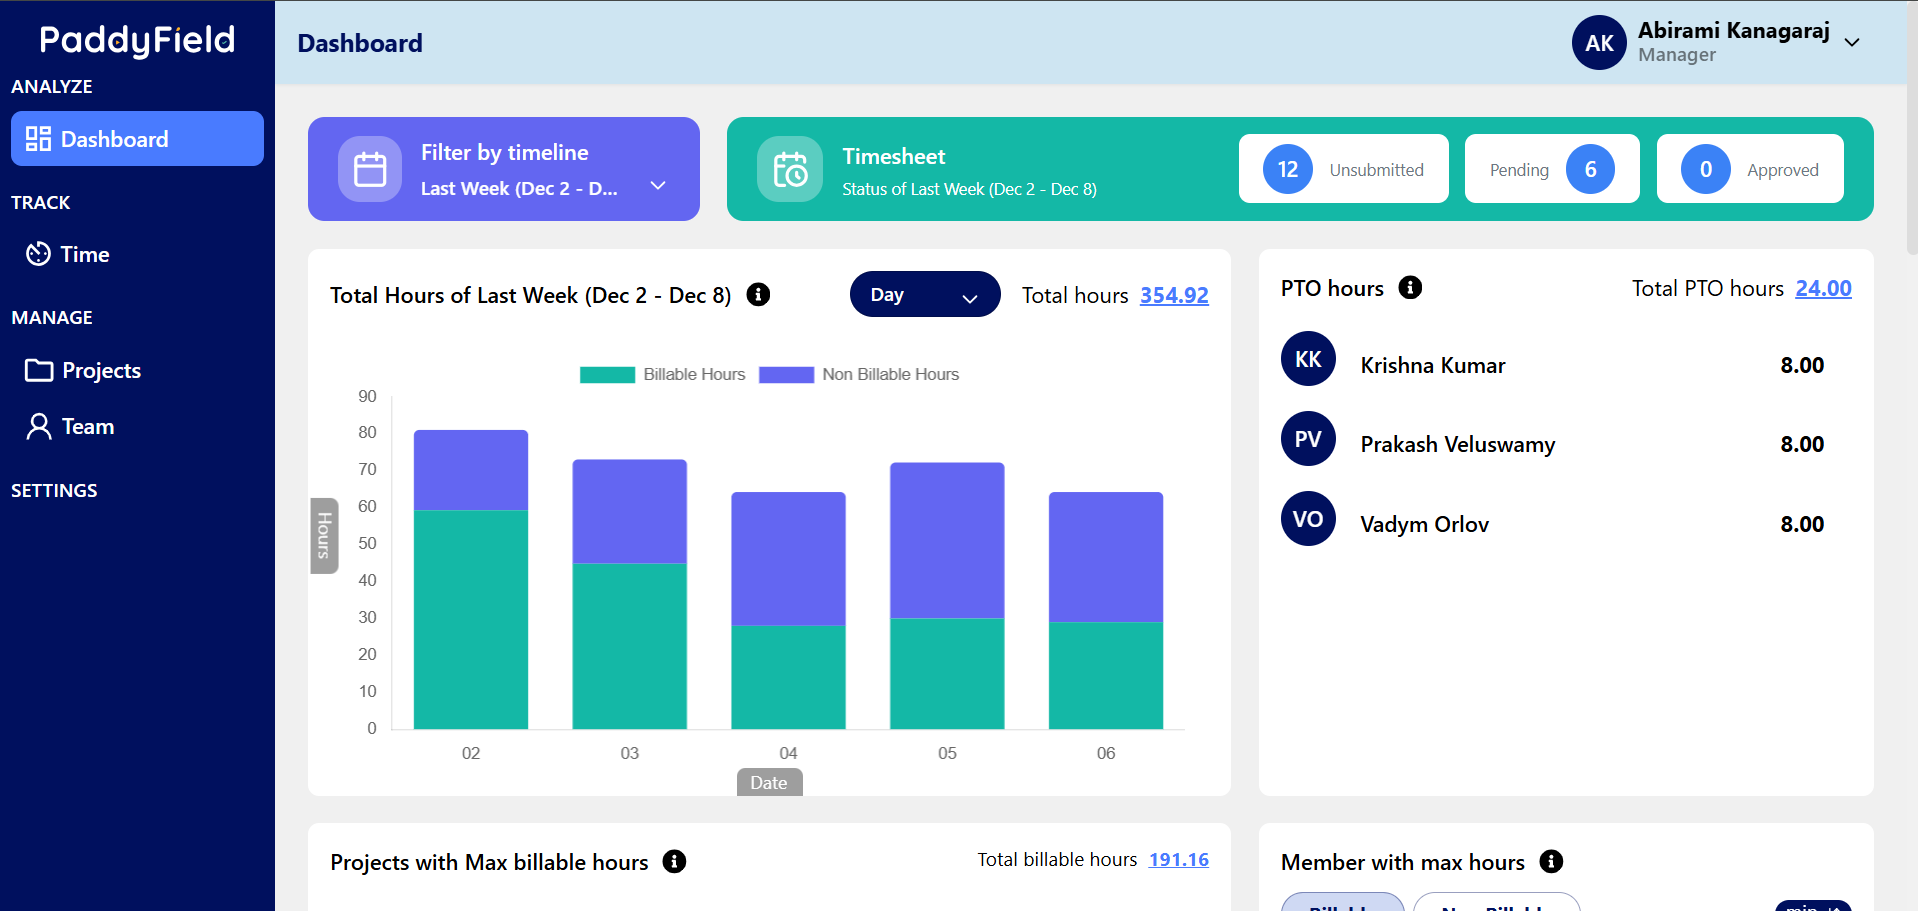Click the VO avatar for Vadym Orlov

click(1308, 519)
